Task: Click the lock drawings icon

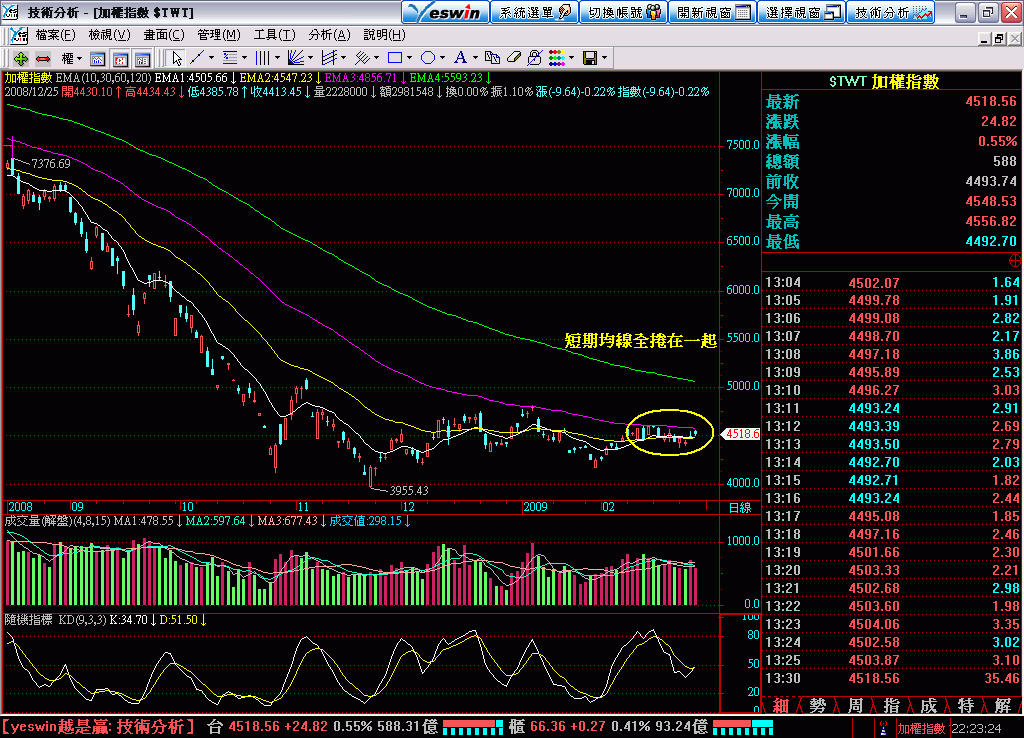Action: [x=534, y=58]
